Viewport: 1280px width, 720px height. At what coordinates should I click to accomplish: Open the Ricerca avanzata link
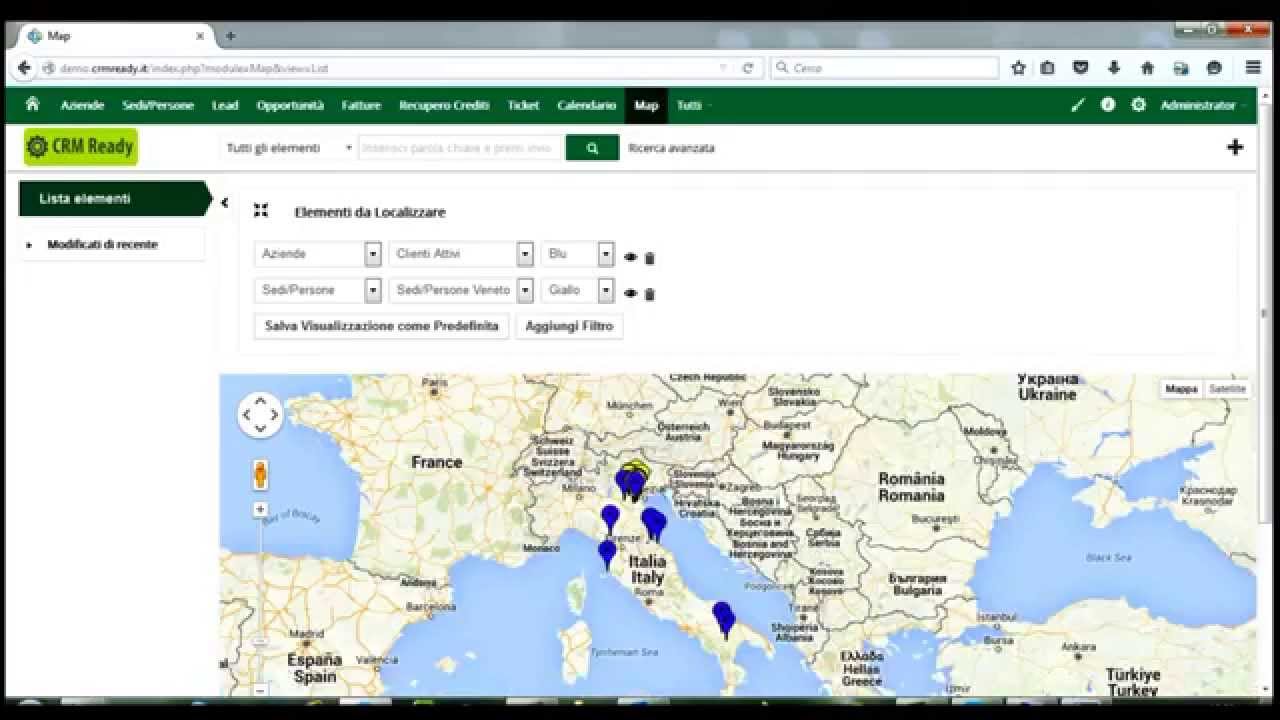671,148
